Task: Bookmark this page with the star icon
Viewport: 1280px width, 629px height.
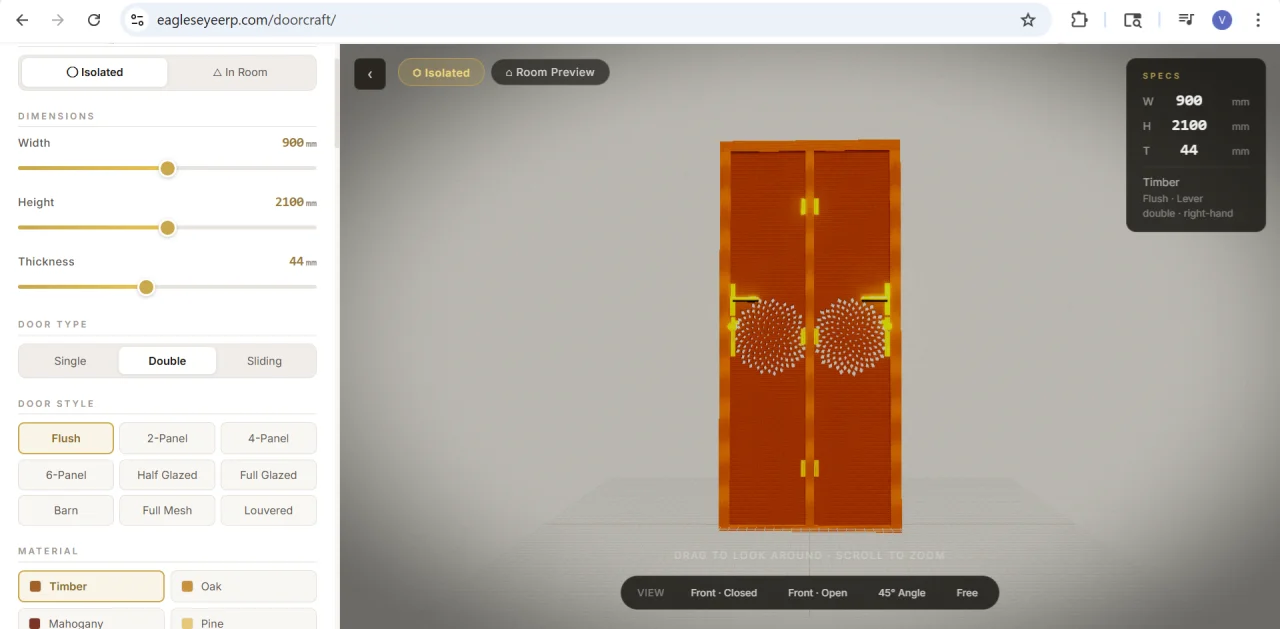Action: pos(1028,20)
